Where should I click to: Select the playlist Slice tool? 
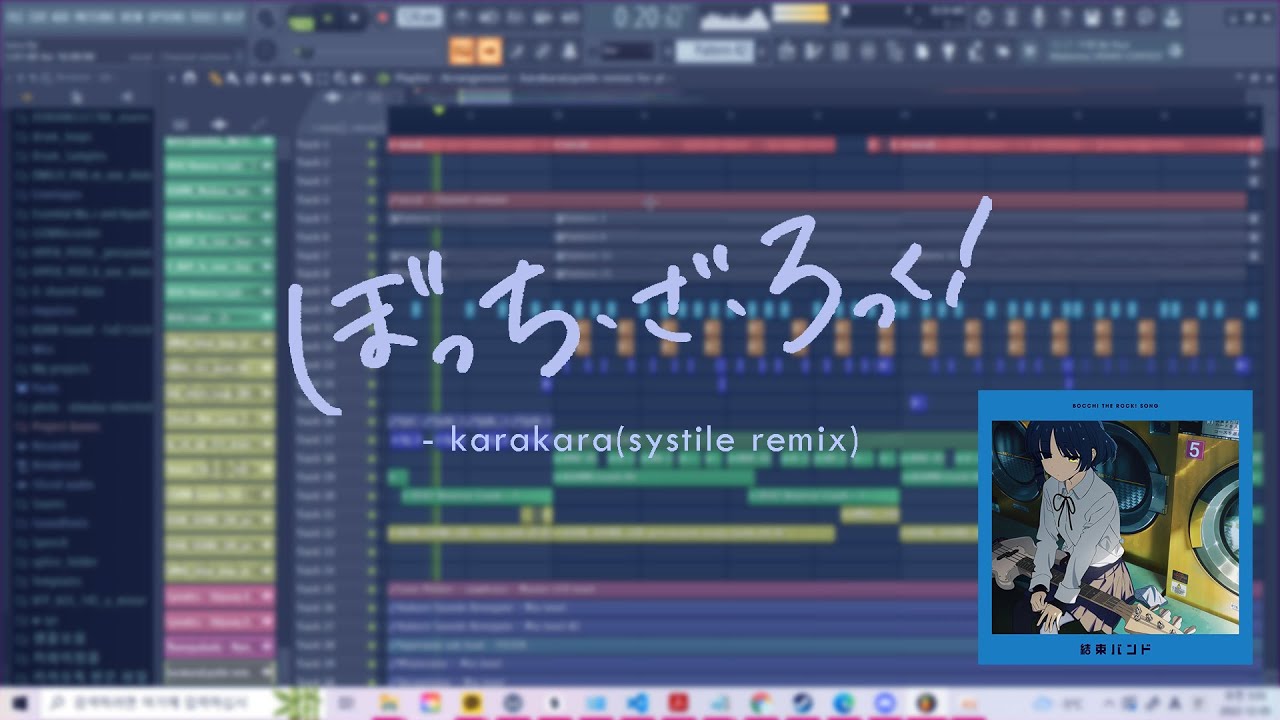tap(307, 78)
